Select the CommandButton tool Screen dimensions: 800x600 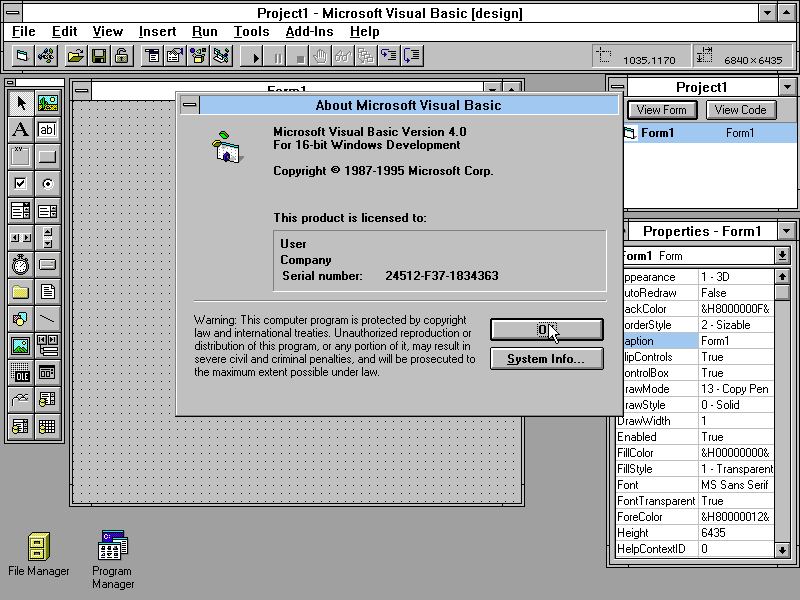tap(46, 157)
